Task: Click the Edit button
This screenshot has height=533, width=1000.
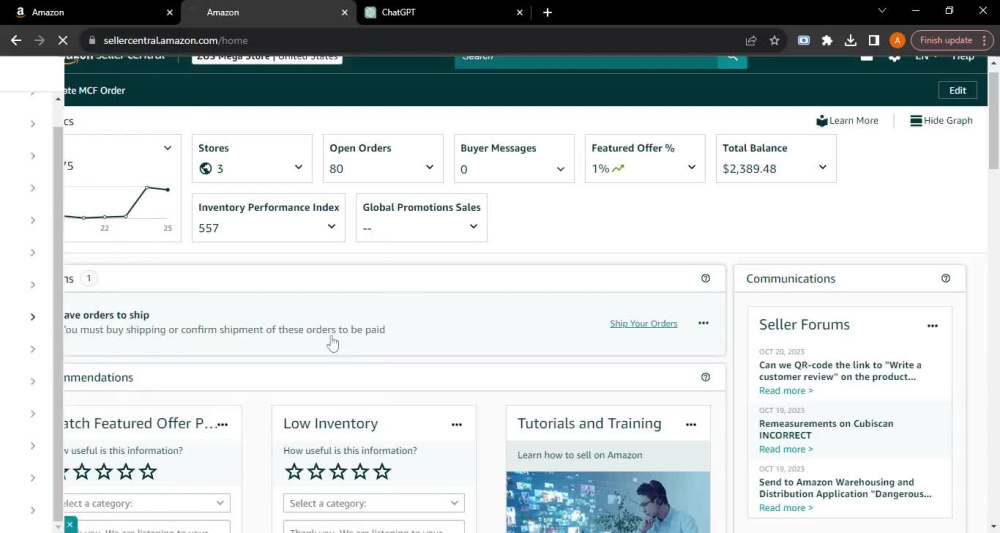Action: [957, 91]
